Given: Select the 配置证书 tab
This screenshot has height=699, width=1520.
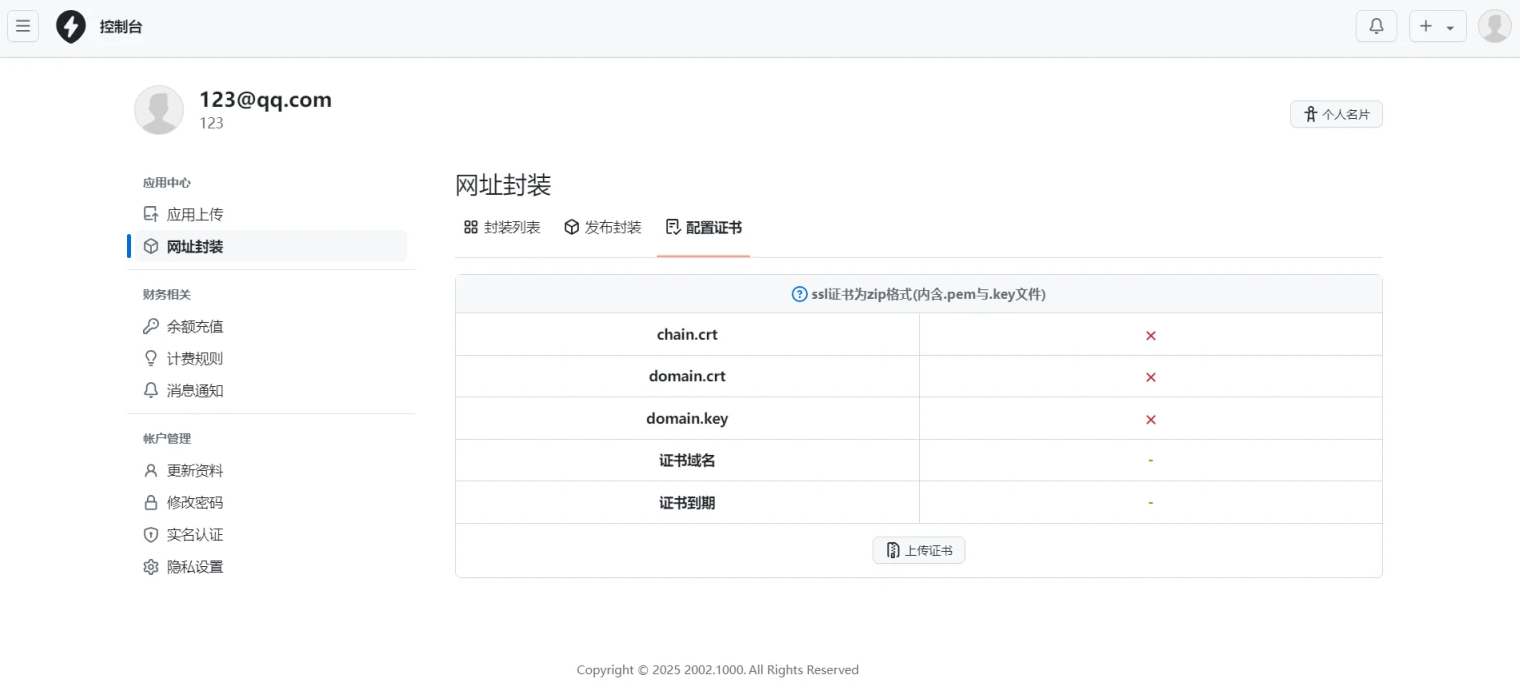Looking at the screenshot, I should [703, 227].
